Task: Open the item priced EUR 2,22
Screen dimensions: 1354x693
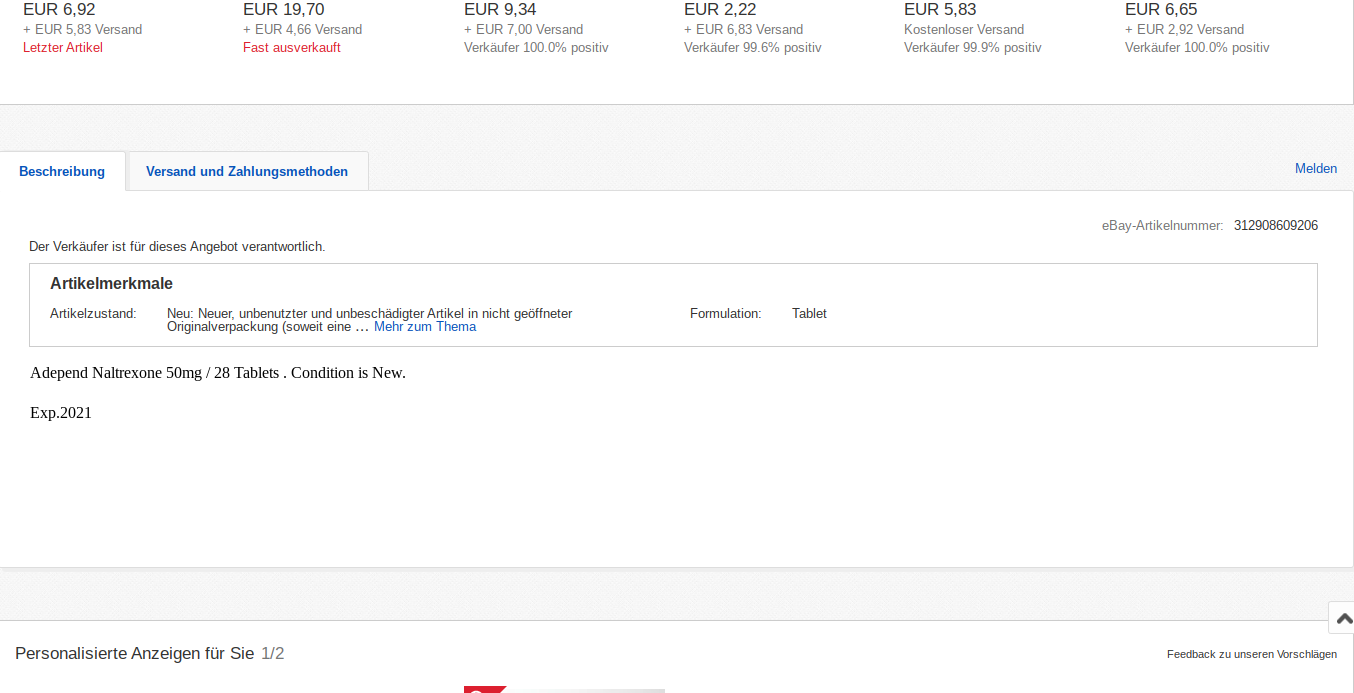Action: coord(720,10)
